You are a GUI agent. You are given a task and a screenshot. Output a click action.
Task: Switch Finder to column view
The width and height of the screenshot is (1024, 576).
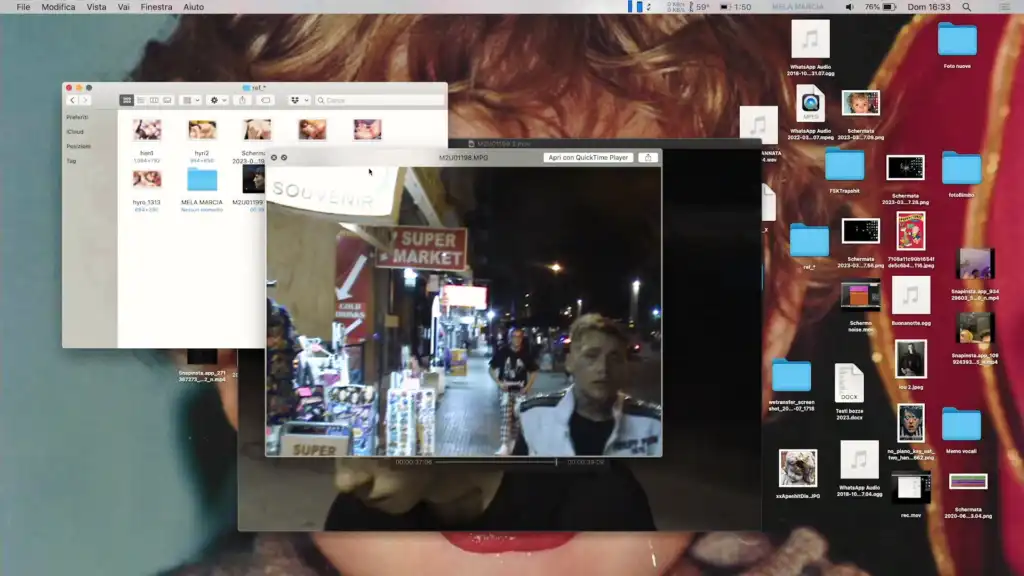pyautogui.click(x=154, y=101)
